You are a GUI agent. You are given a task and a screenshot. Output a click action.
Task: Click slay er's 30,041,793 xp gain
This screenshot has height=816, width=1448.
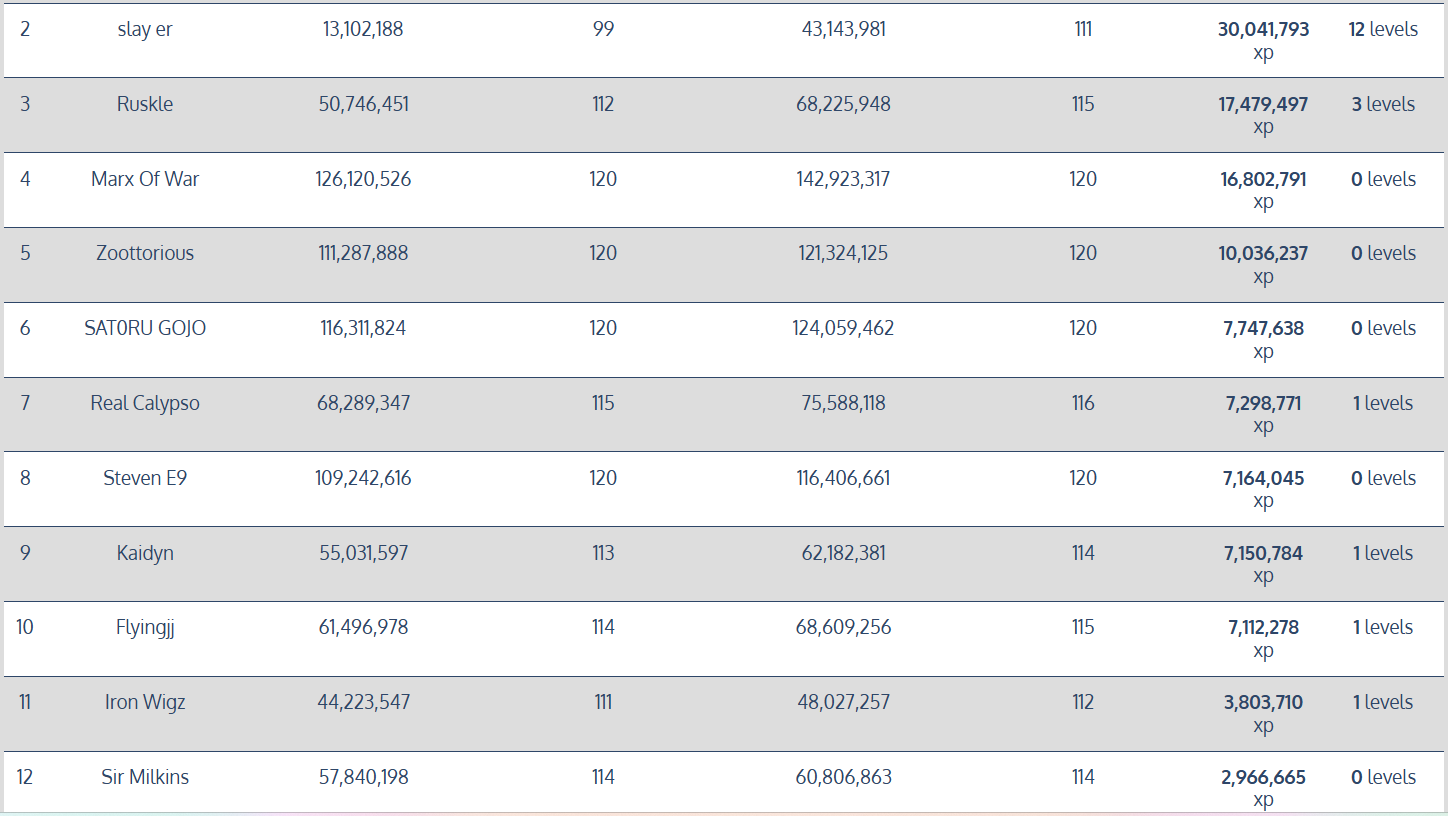pyautogui.click(x=1263, y=30)
